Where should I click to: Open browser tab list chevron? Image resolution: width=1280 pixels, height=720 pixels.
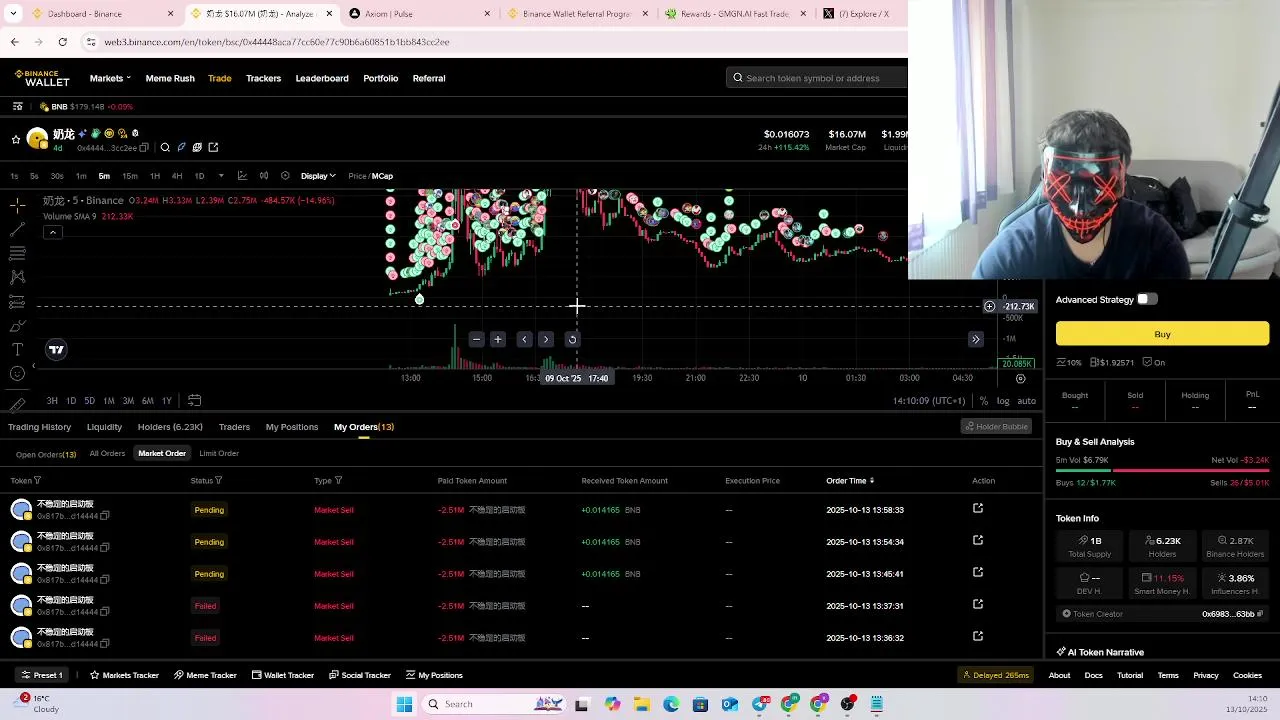13,14
